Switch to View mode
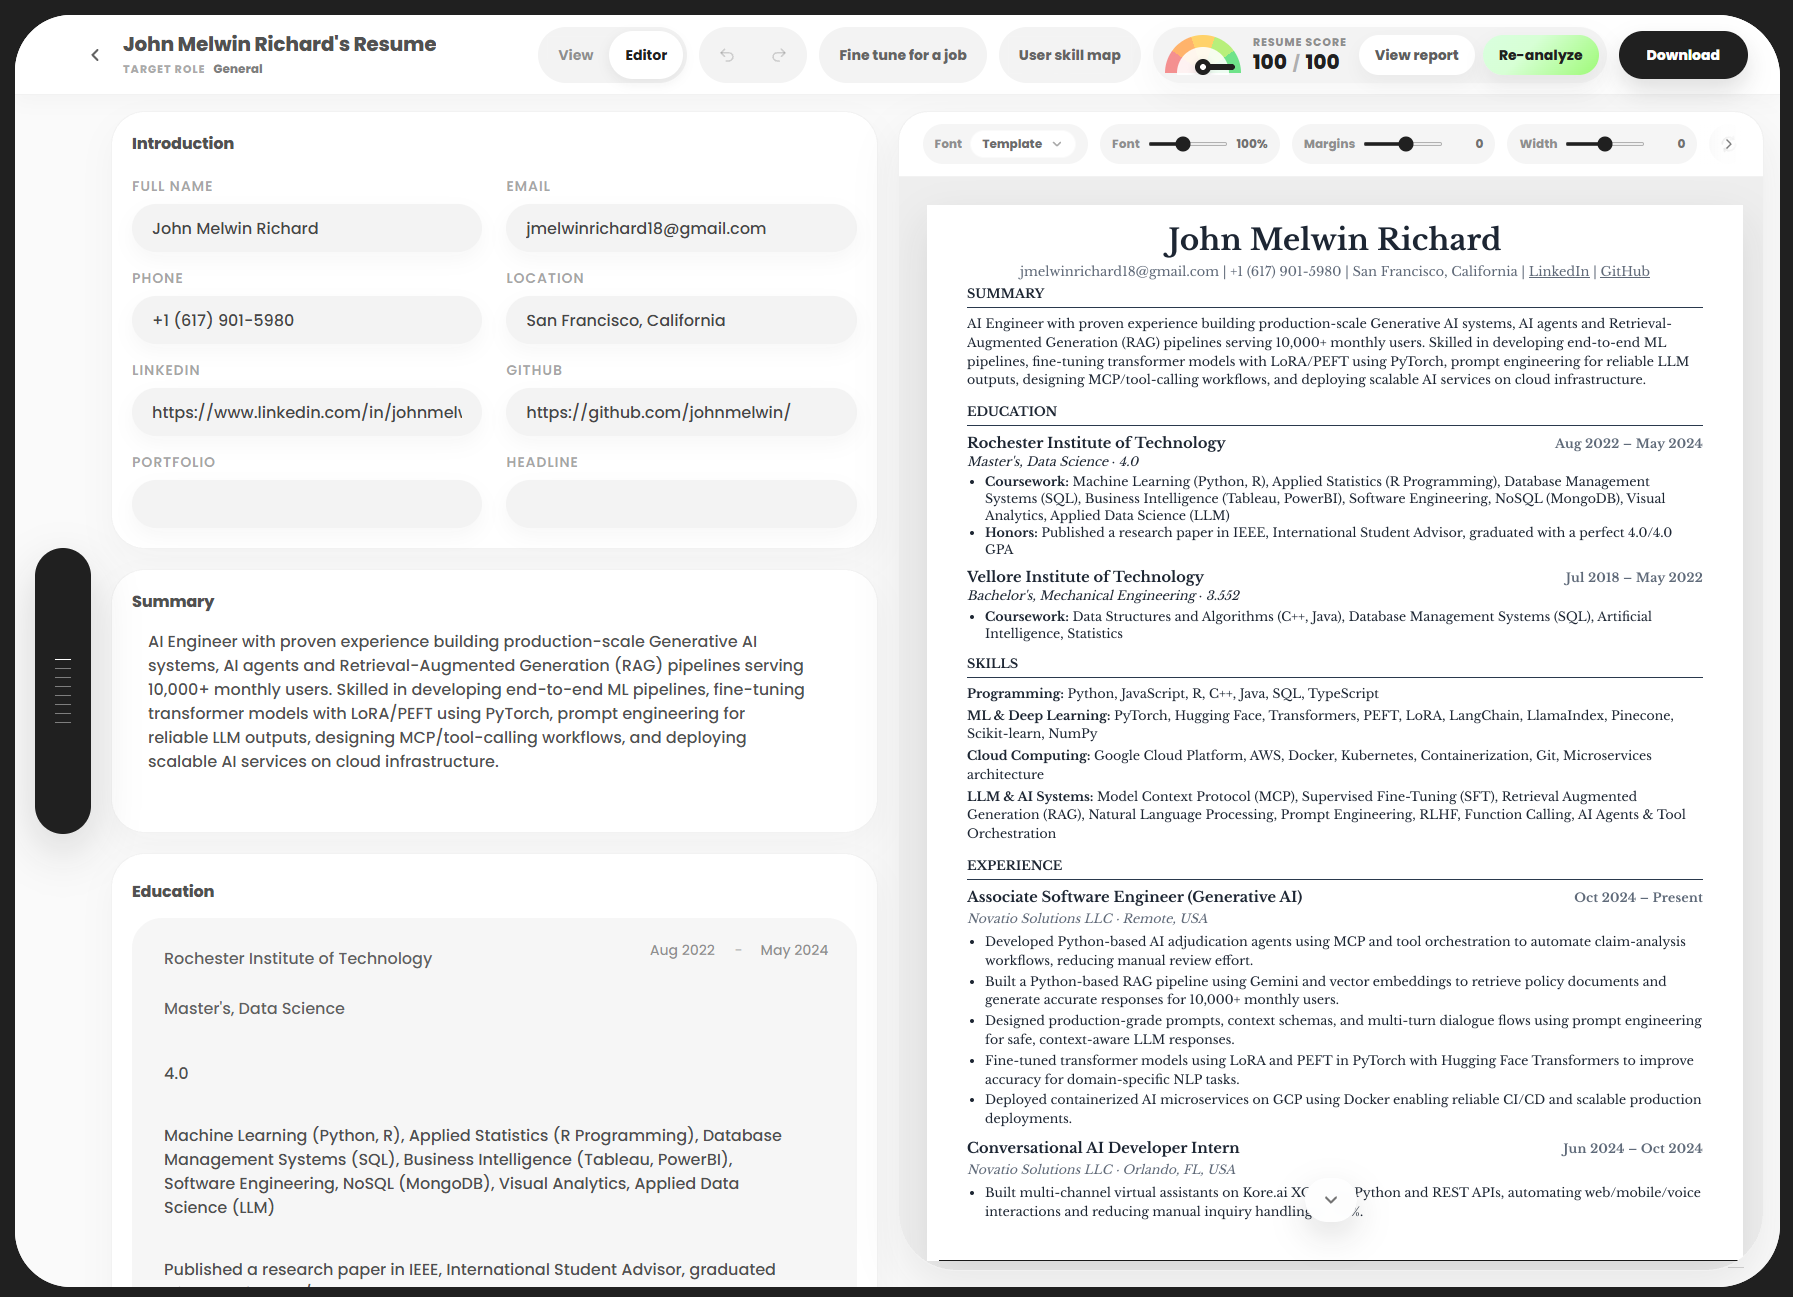 (575, 55)
